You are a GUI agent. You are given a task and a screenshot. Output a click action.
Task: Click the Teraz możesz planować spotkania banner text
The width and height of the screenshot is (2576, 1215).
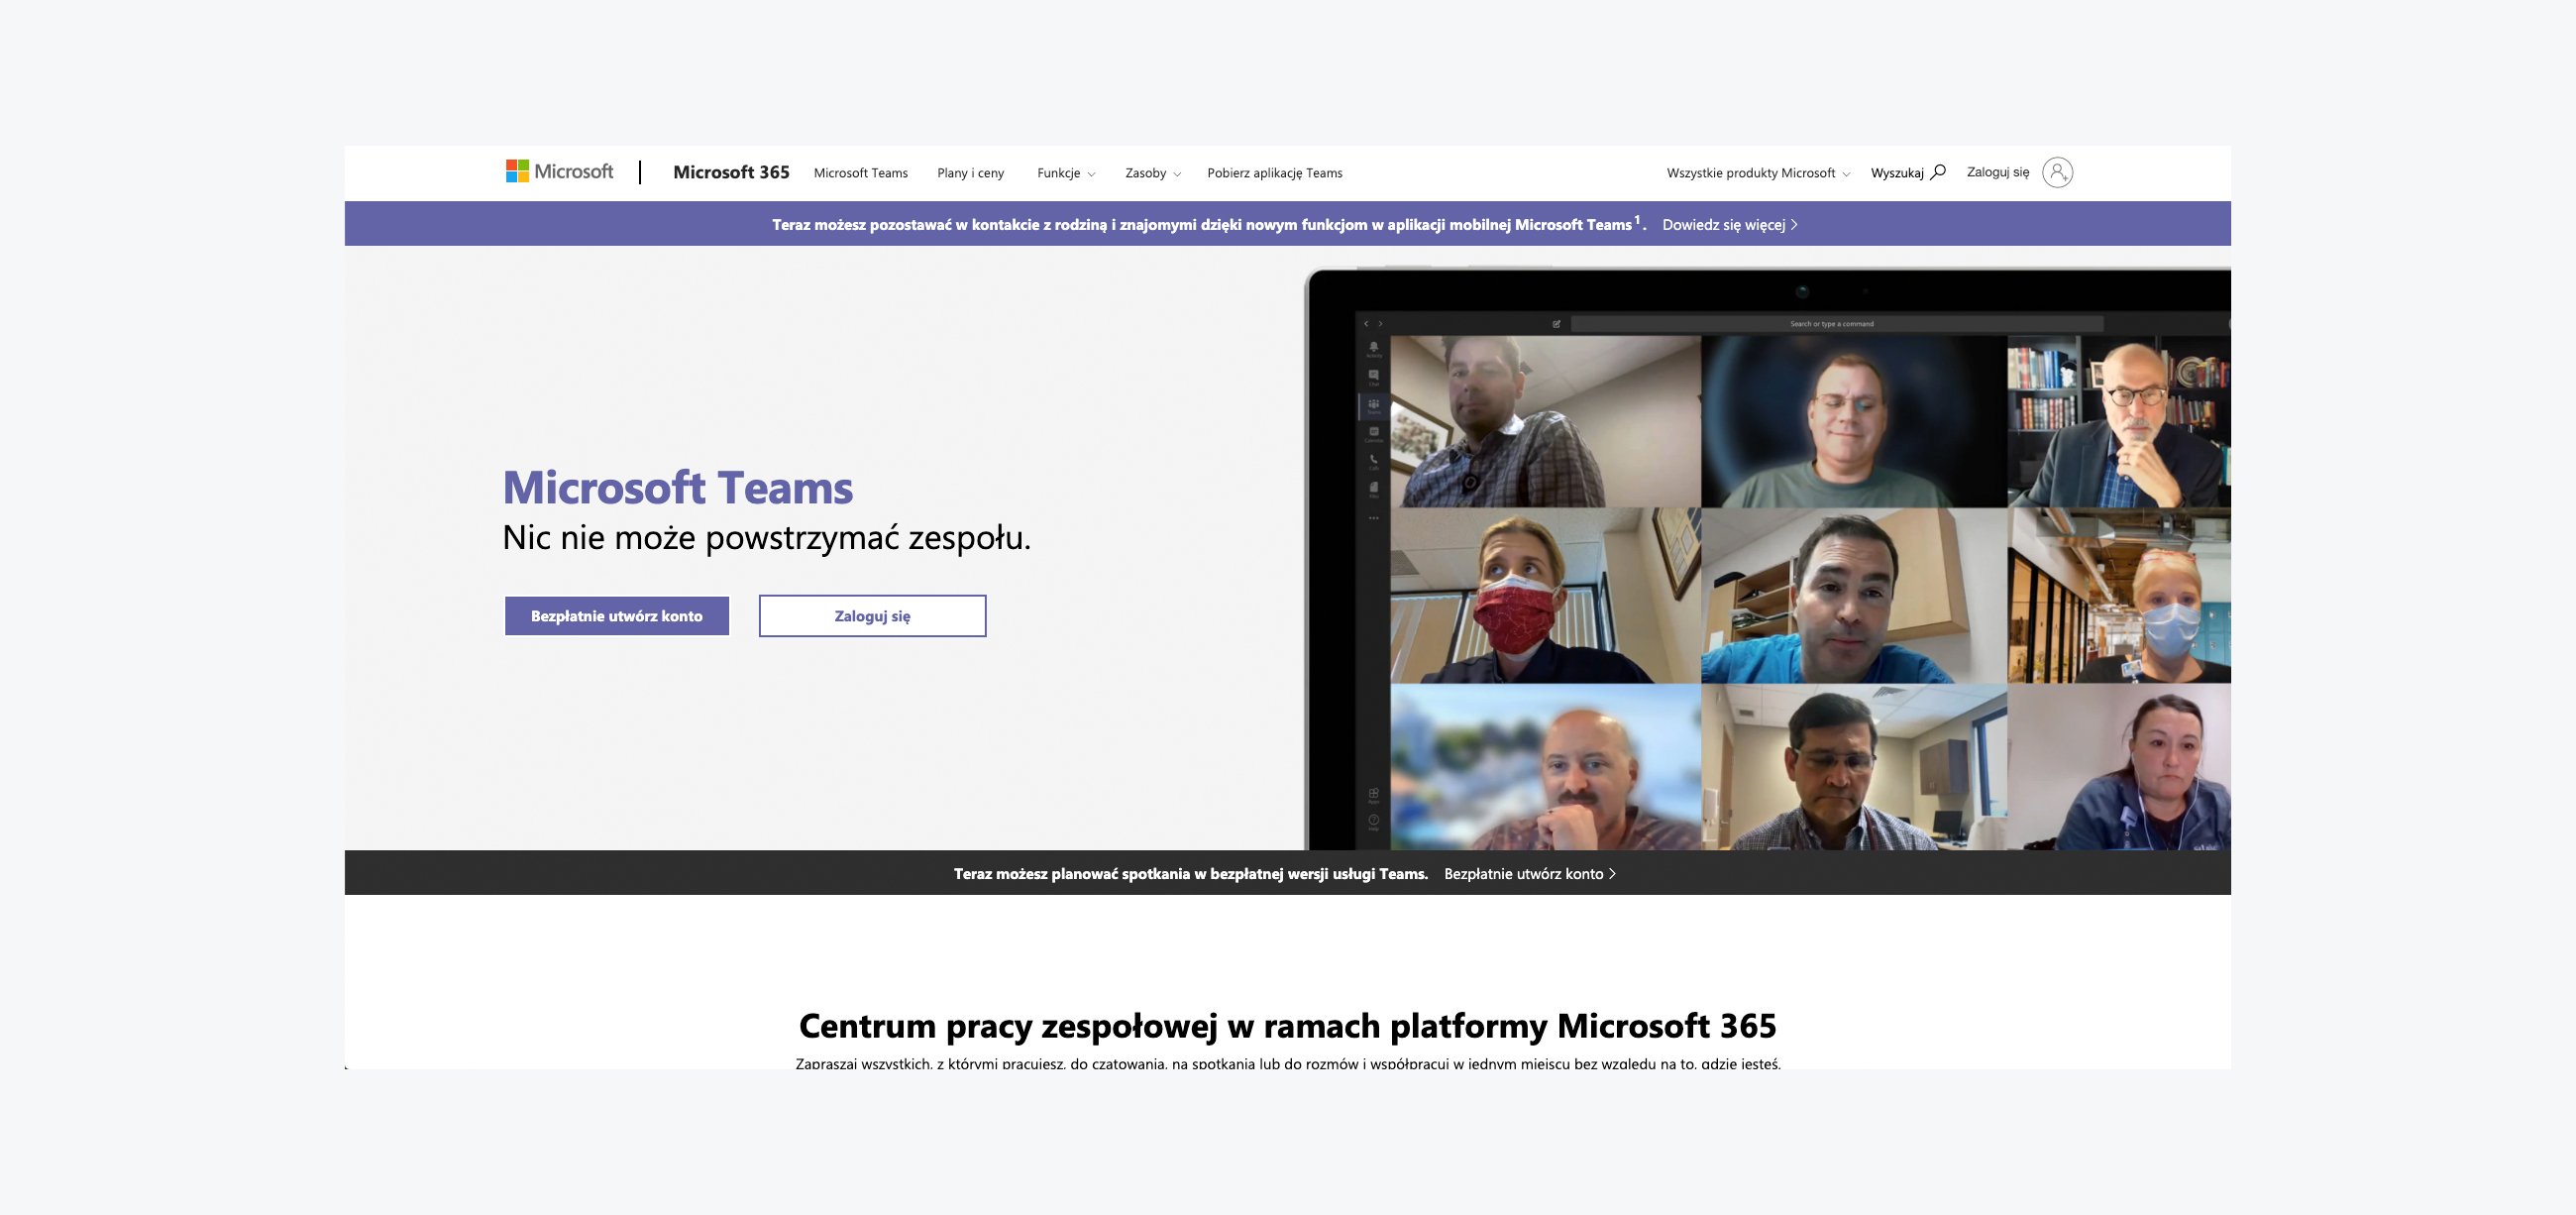pos(1190,874)
